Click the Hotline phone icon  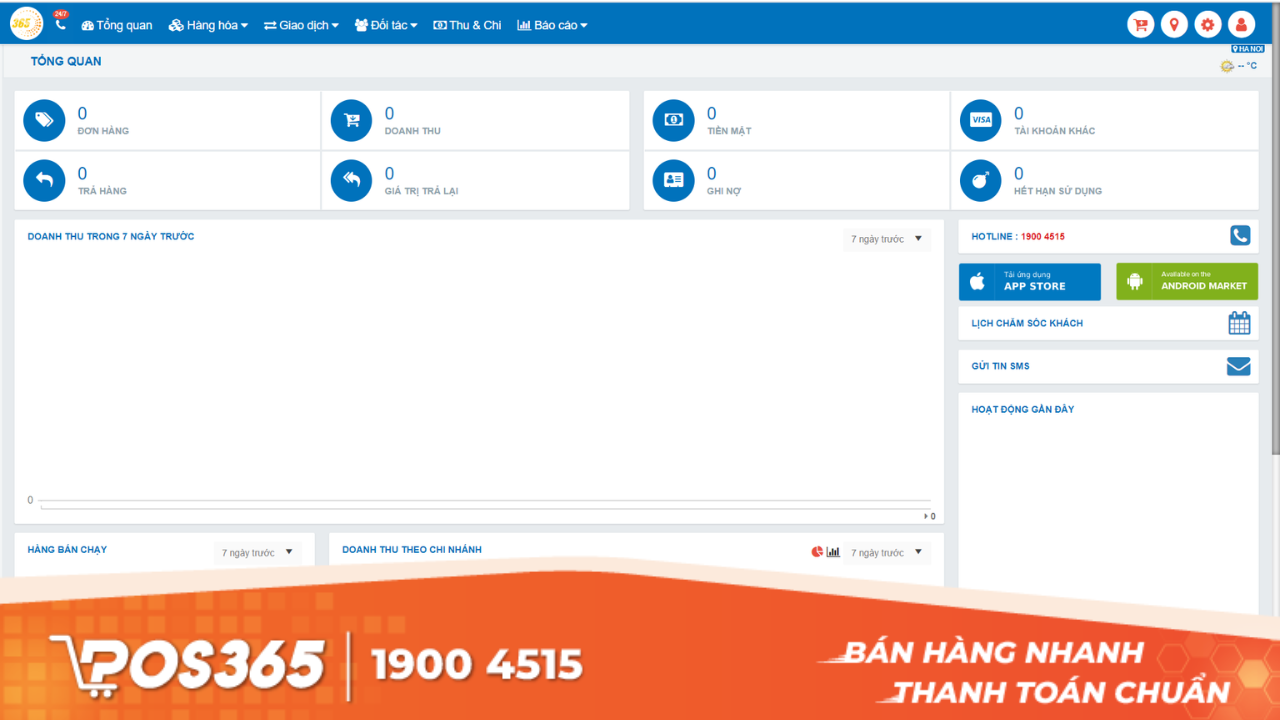point(1240,236)
